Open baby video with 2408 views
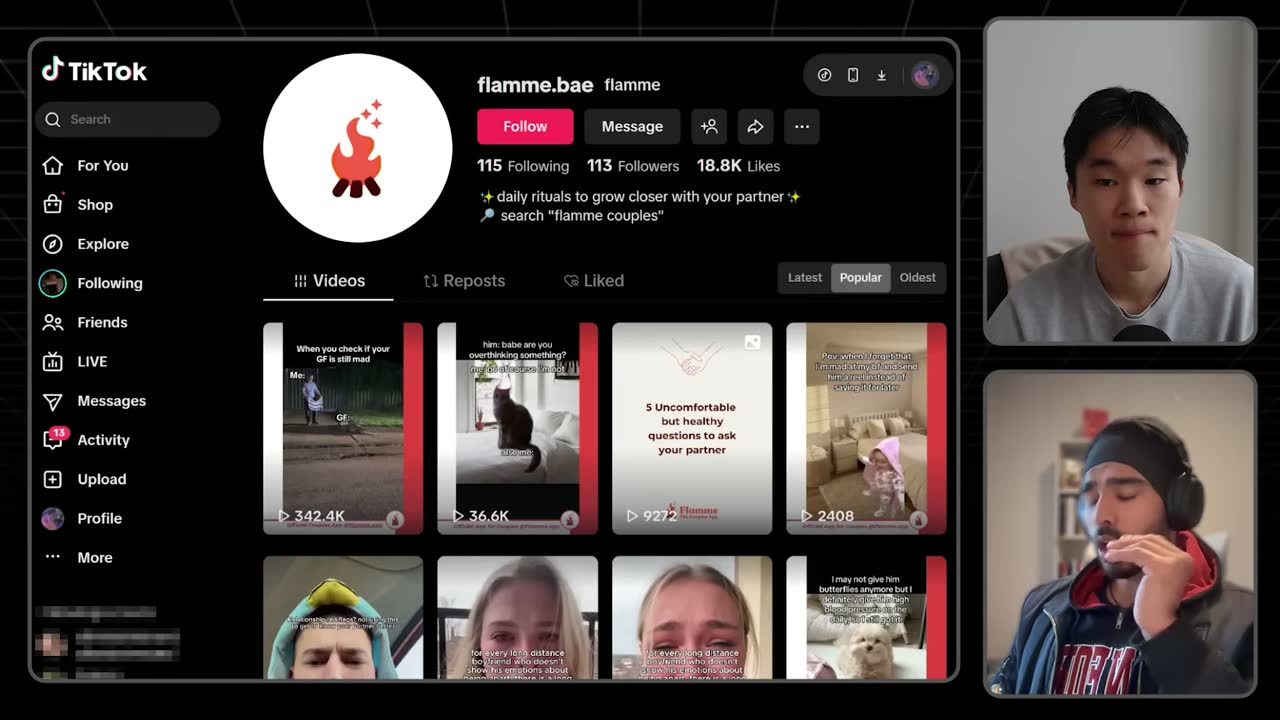Viewport: 1280px width, 720px height. pyautogui.click(x=866, y=428)
